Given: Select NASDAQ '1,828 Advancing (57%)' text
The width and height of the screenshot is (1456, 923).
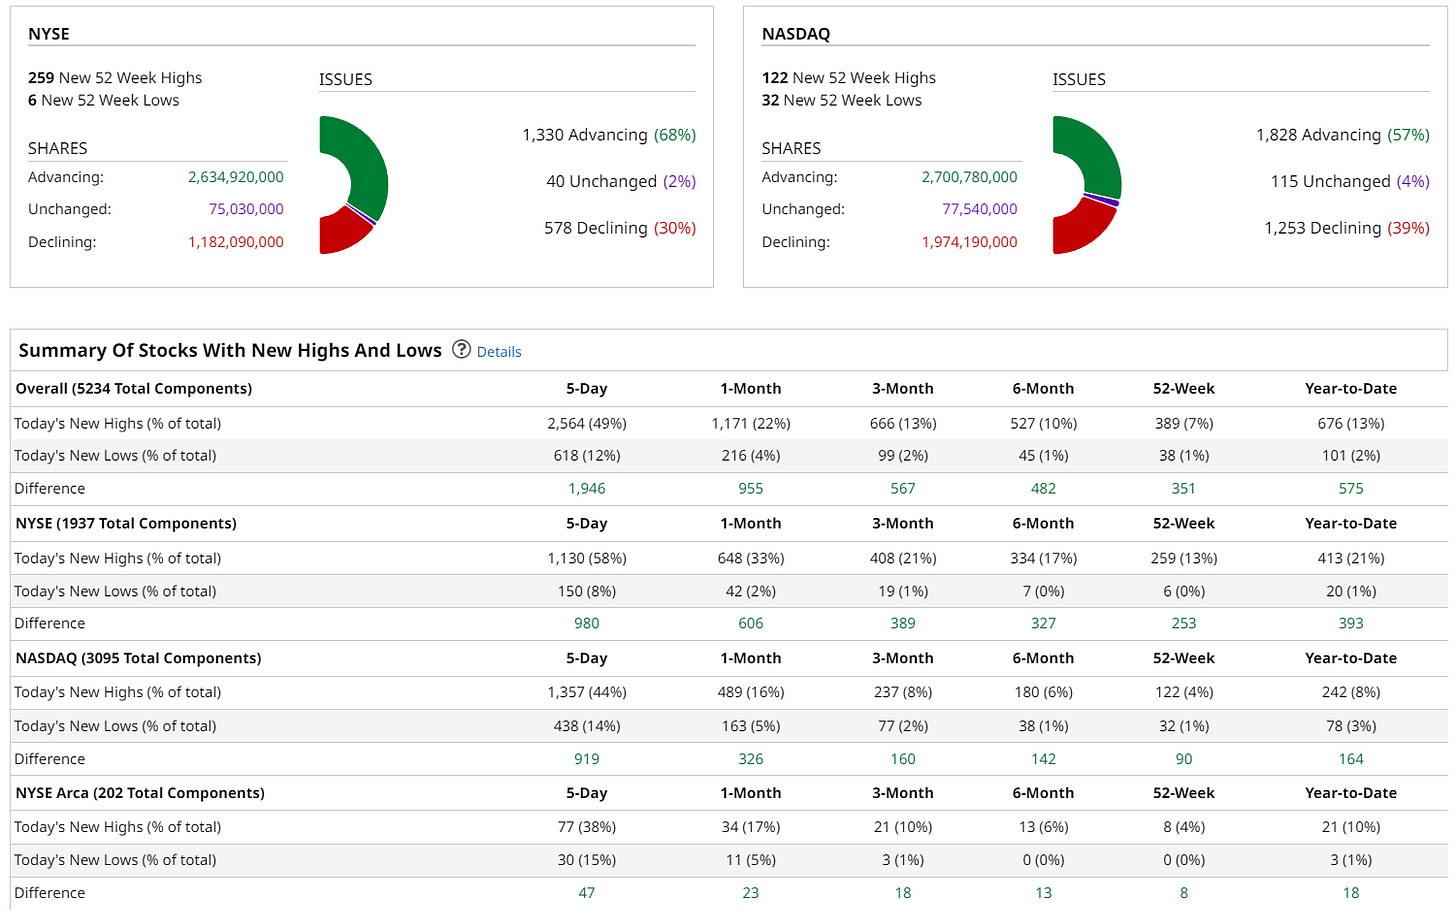Looking at the screenshot, I should tap(1343, 135).
